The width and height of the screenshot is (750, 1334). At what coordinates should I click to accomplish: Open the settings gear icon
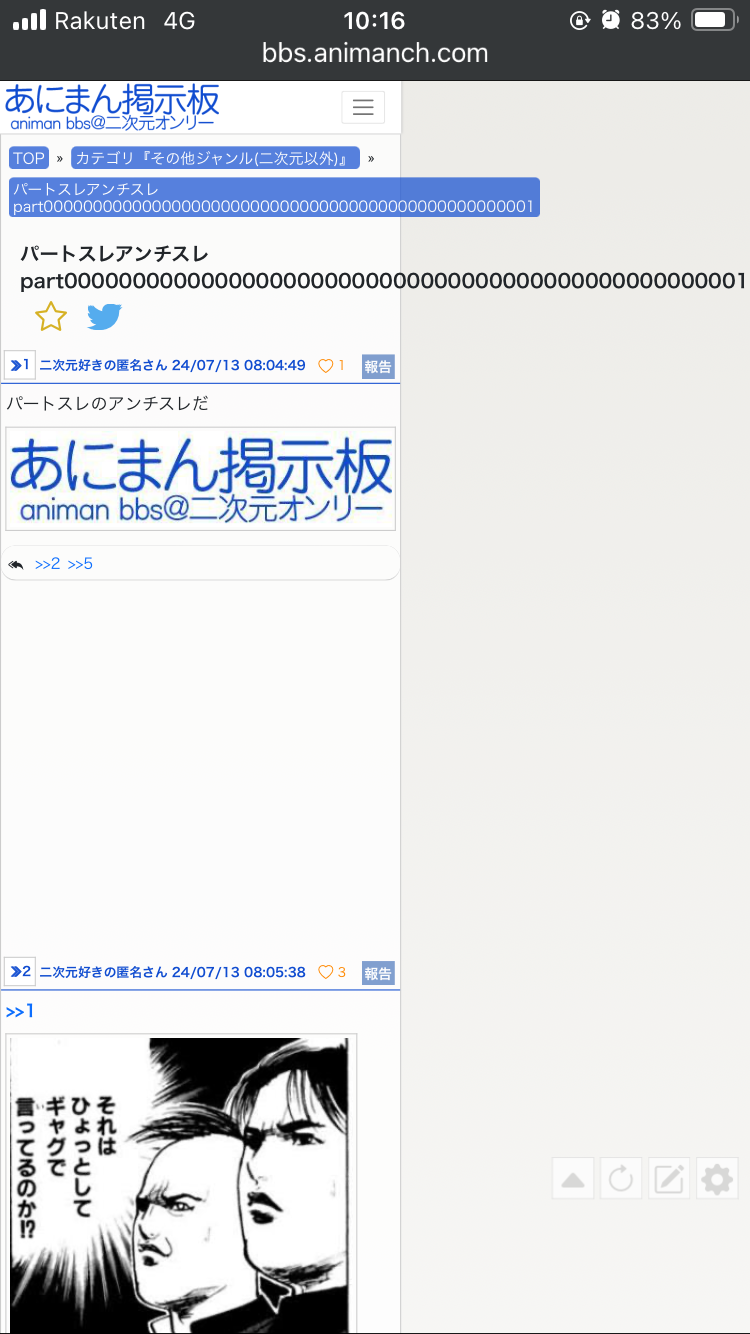pos(717,1180)
